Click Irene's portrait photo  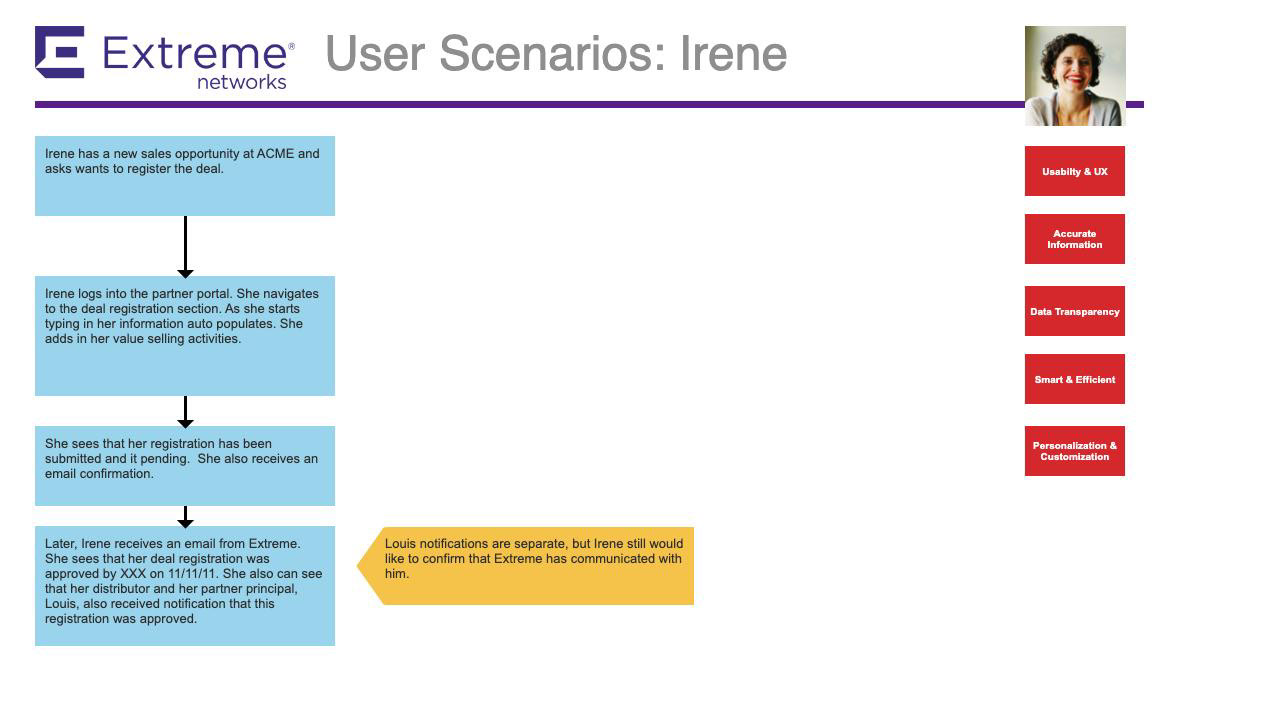pos(1075,76)
